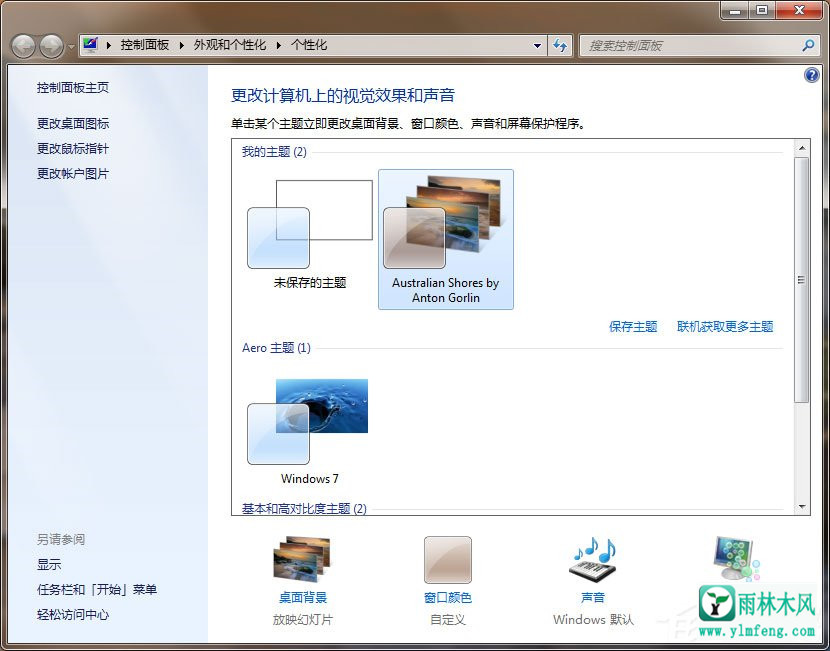Image resolution: width=830 pixels, height=651 pixels.
Task: Expand arrow before 控制面板 in address bar
Action: (x=109, y=46)
